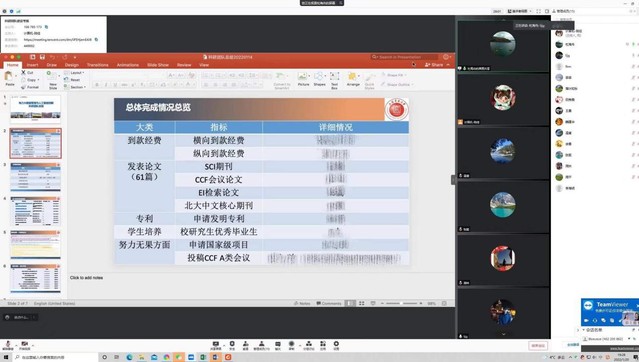Viewport: 639px width, 362px height.
Task: Click the meeting settings gear icon
Action: pos(336,344)
